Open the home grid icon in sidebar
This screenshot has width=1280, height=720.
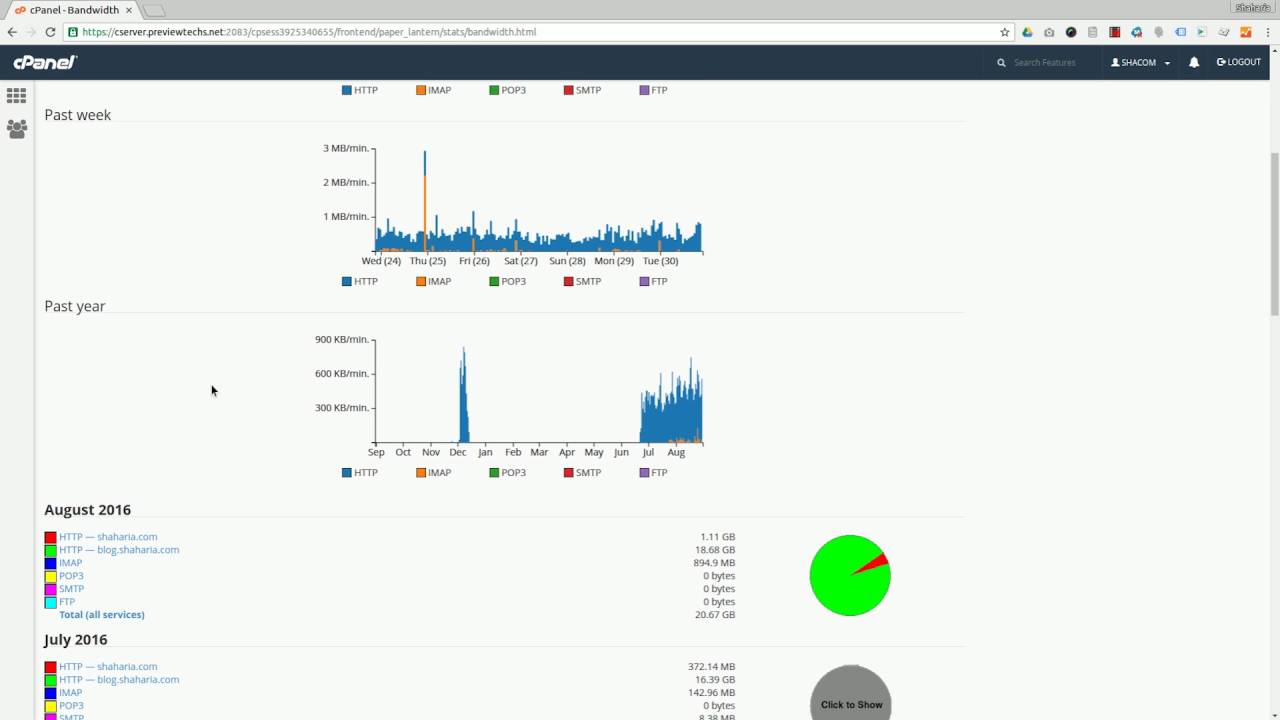[x=17, y=96]
